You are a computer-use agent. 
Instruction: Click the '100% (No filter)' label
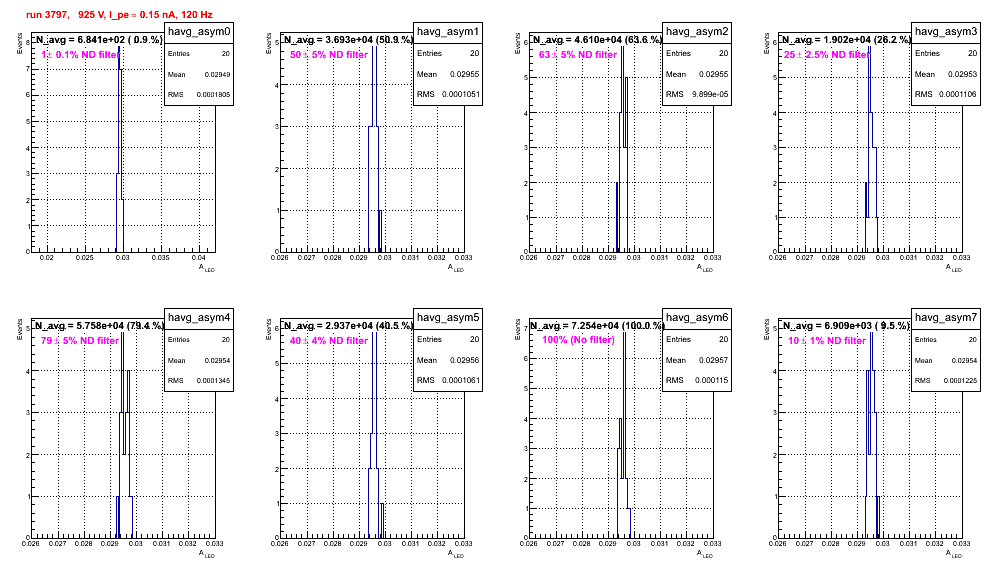pyautogui.click(x=578, y=340)
